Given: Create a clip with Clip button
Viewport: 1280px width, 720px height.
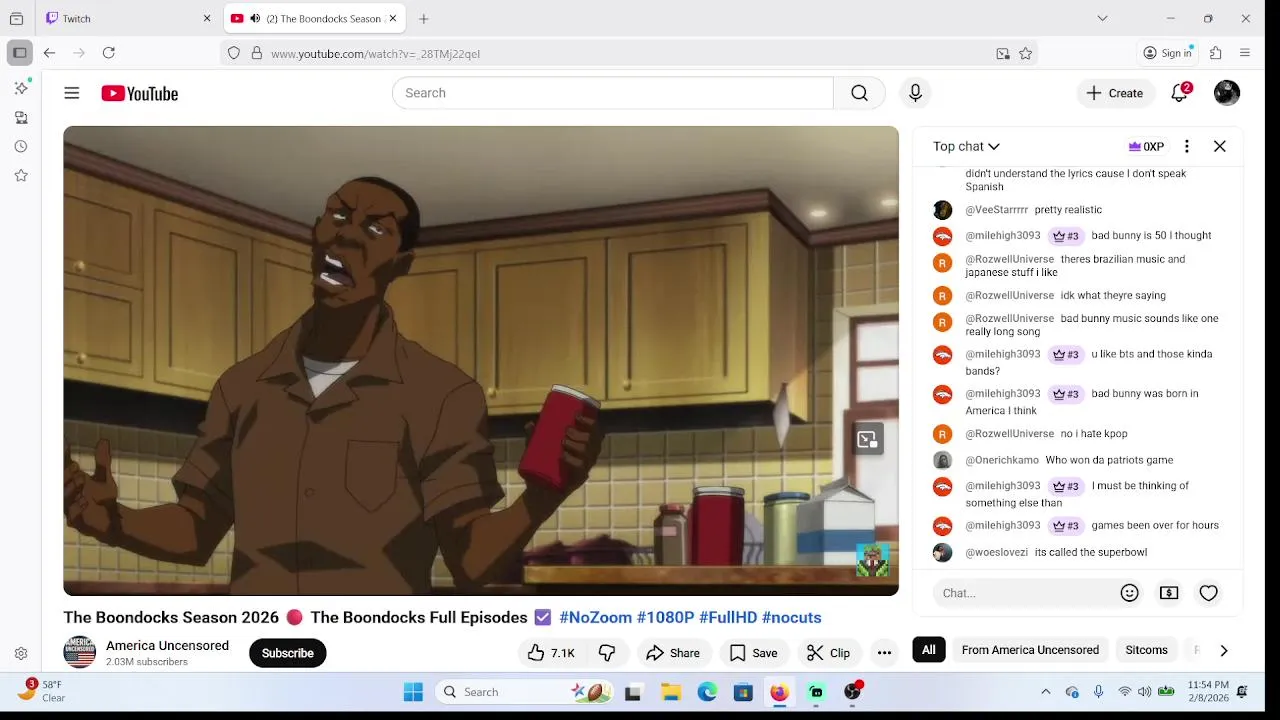Looking at the screenshot, I should click(x=829, y=653).
